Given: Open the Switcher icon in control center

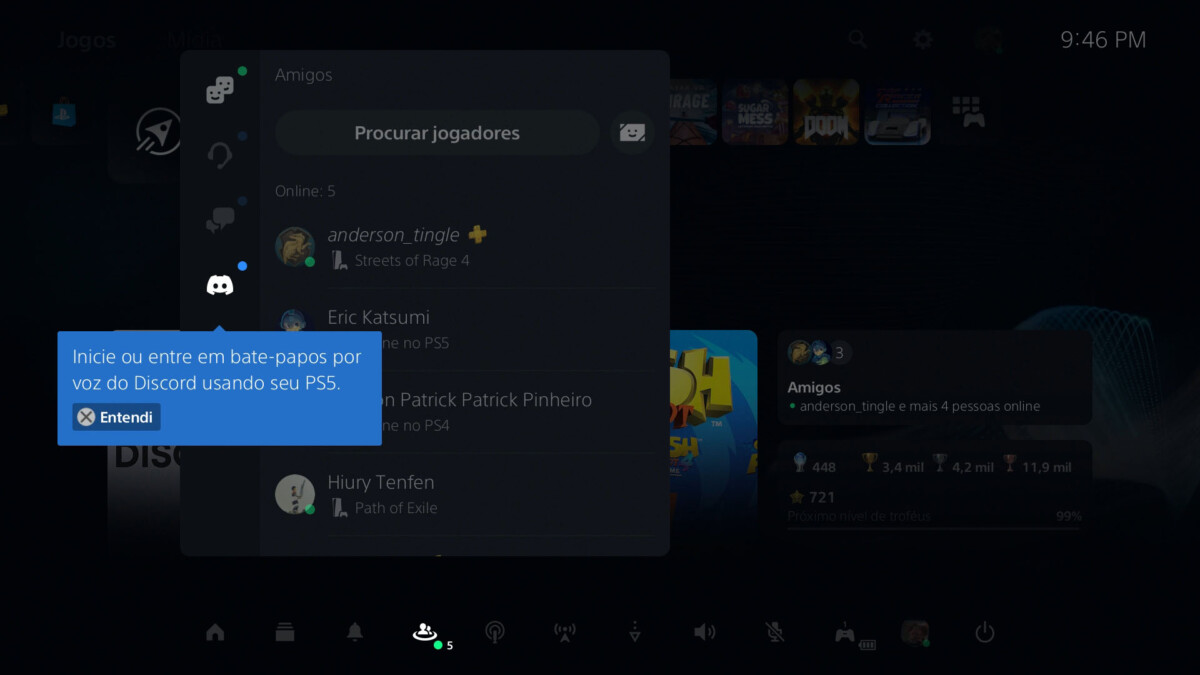Looking at the screenshot, I should click(x=285, y=632).
